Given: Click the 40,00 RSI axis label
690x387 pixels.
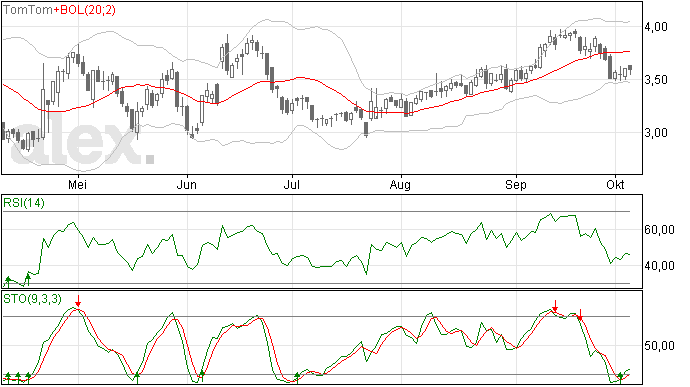Looking at the screenshot, I should (x=659, y=265).
